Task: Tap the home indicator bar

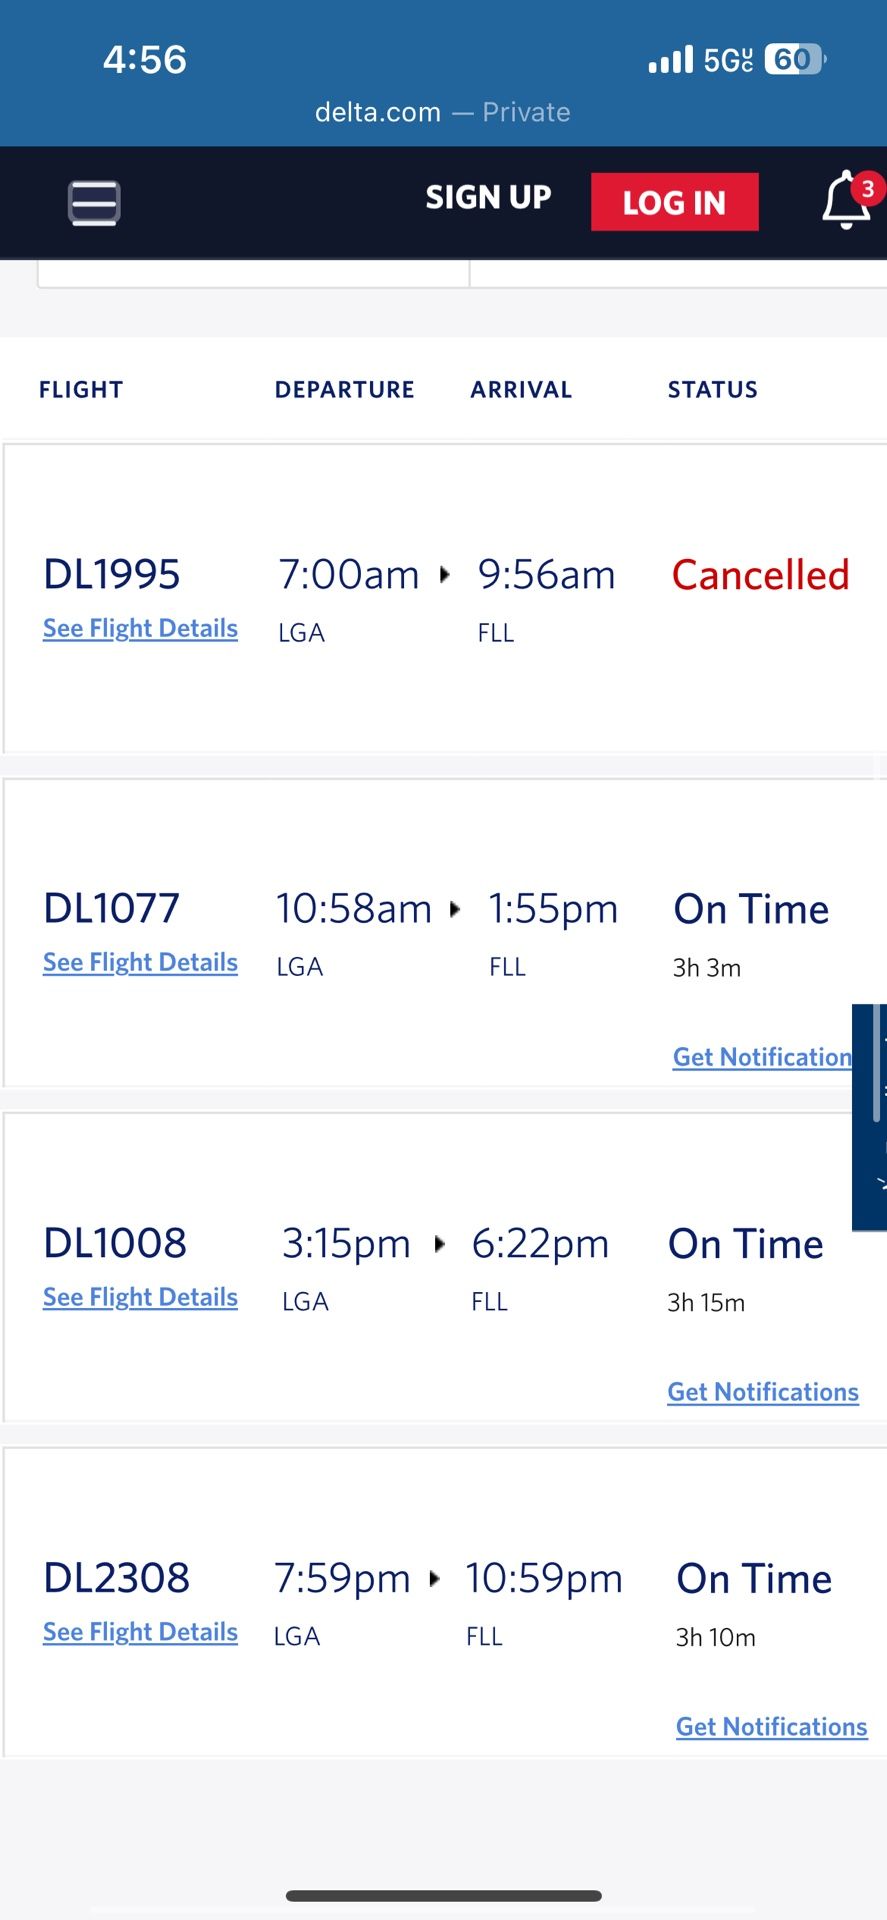Action: pos(444,1896)
